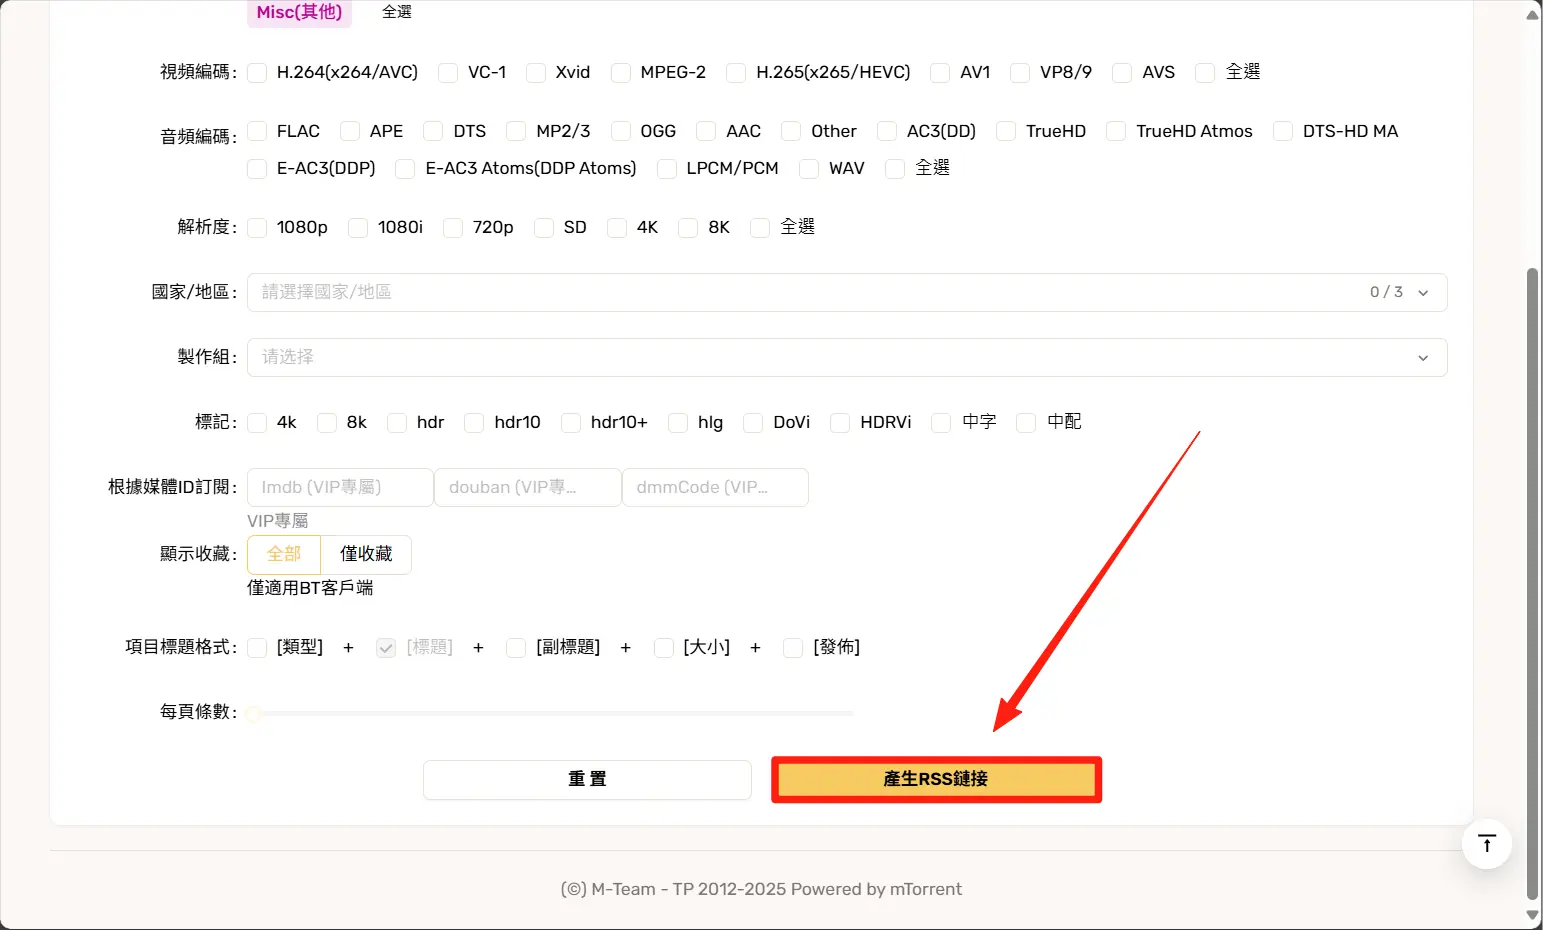Click the back-to-top arrow button

[x=1486, y=844]
